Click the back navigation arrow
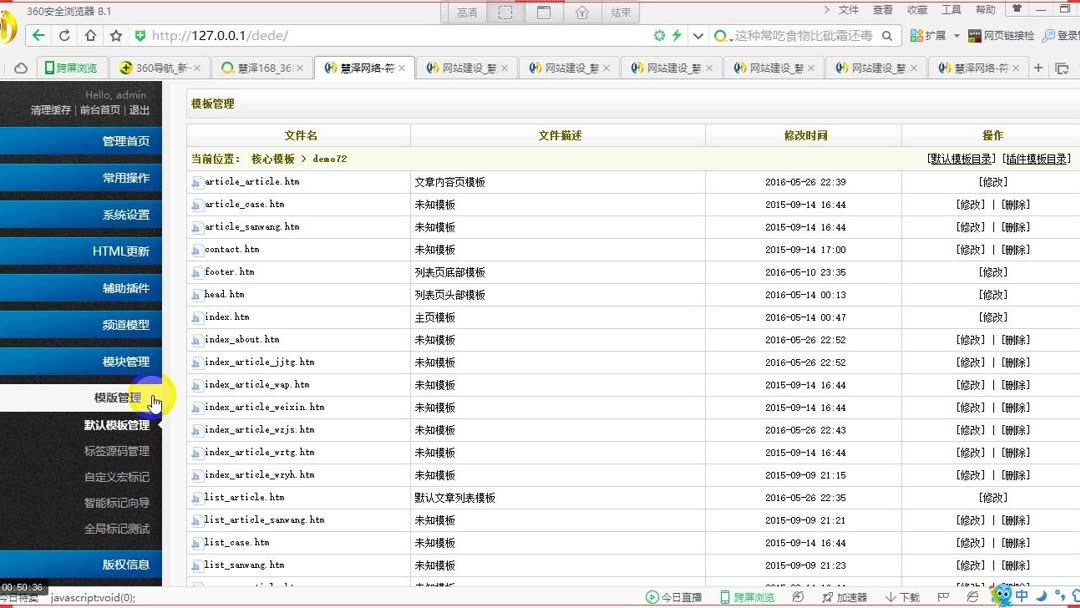 37,34
